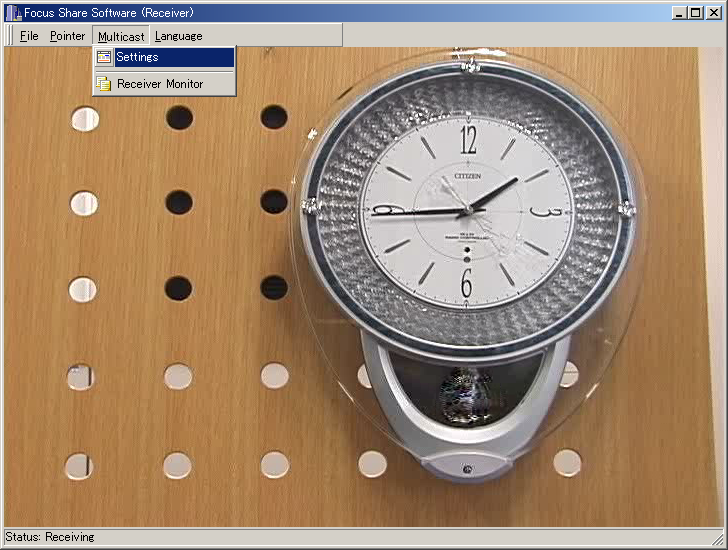
Task: Click the Settings icon in Multicast menu
Action: pyautogui.click(x=104, y=58)
